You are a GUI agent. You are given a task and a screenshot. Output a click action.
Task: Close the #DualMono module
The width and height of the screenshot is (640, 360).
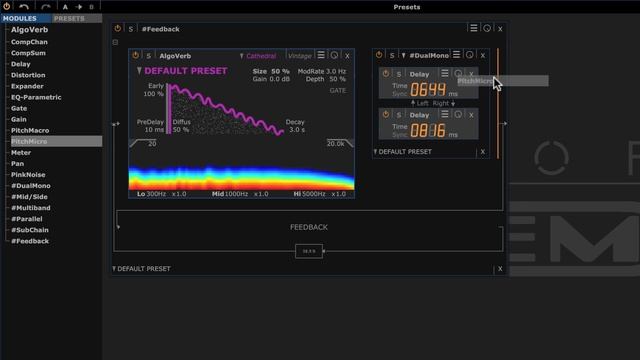[482, 56]
